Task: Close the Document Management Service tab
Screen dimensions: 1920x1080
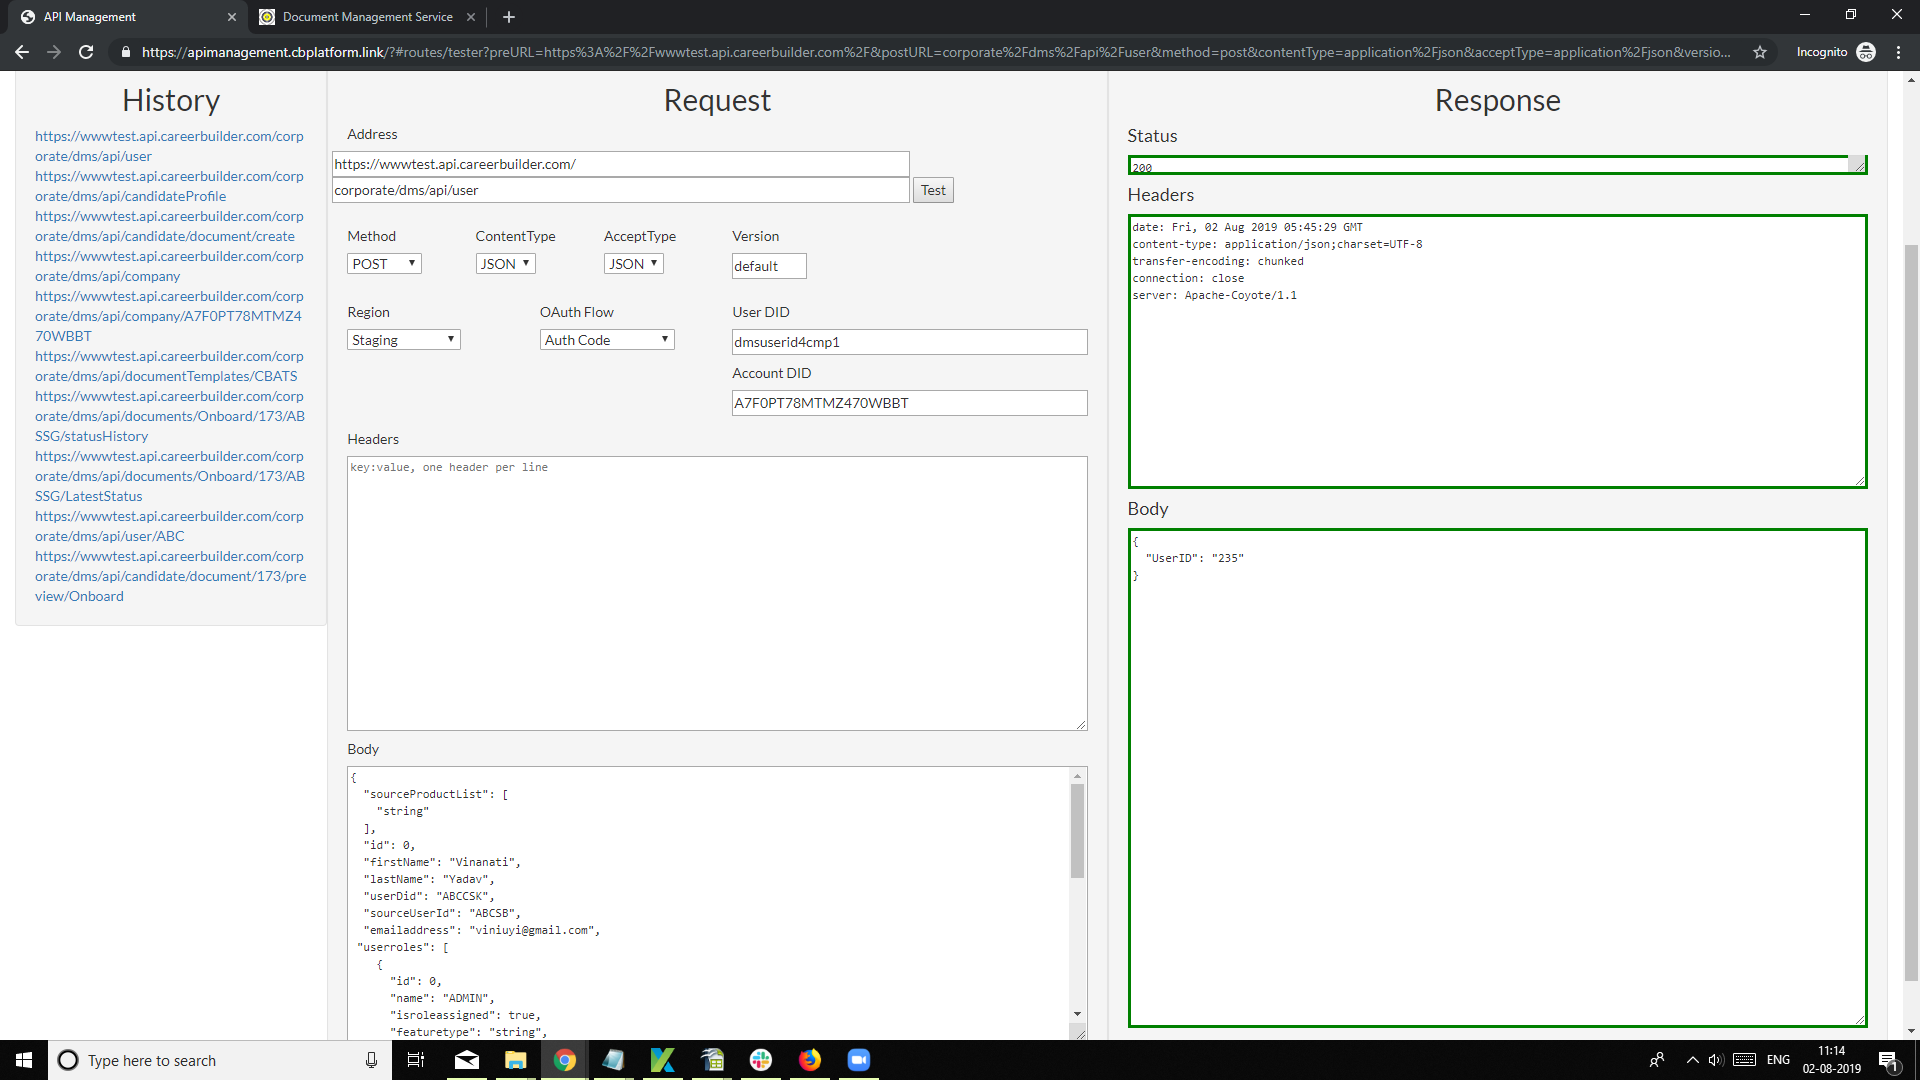Action: [x=471, y=17]
